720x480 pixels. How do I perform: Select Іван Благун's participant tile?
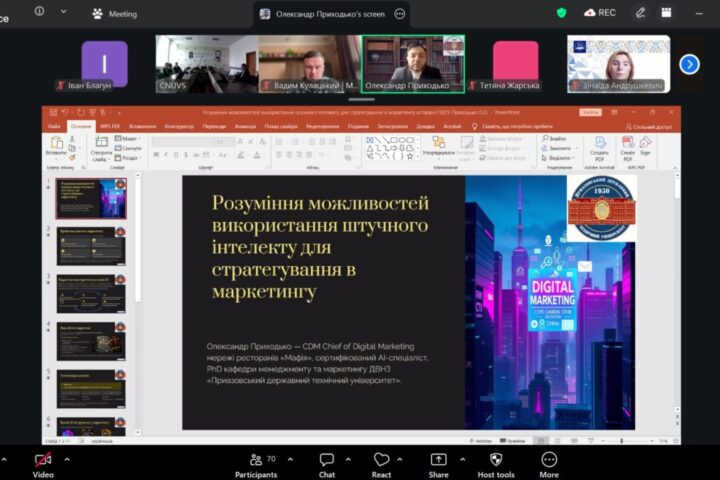coord(104,64)
